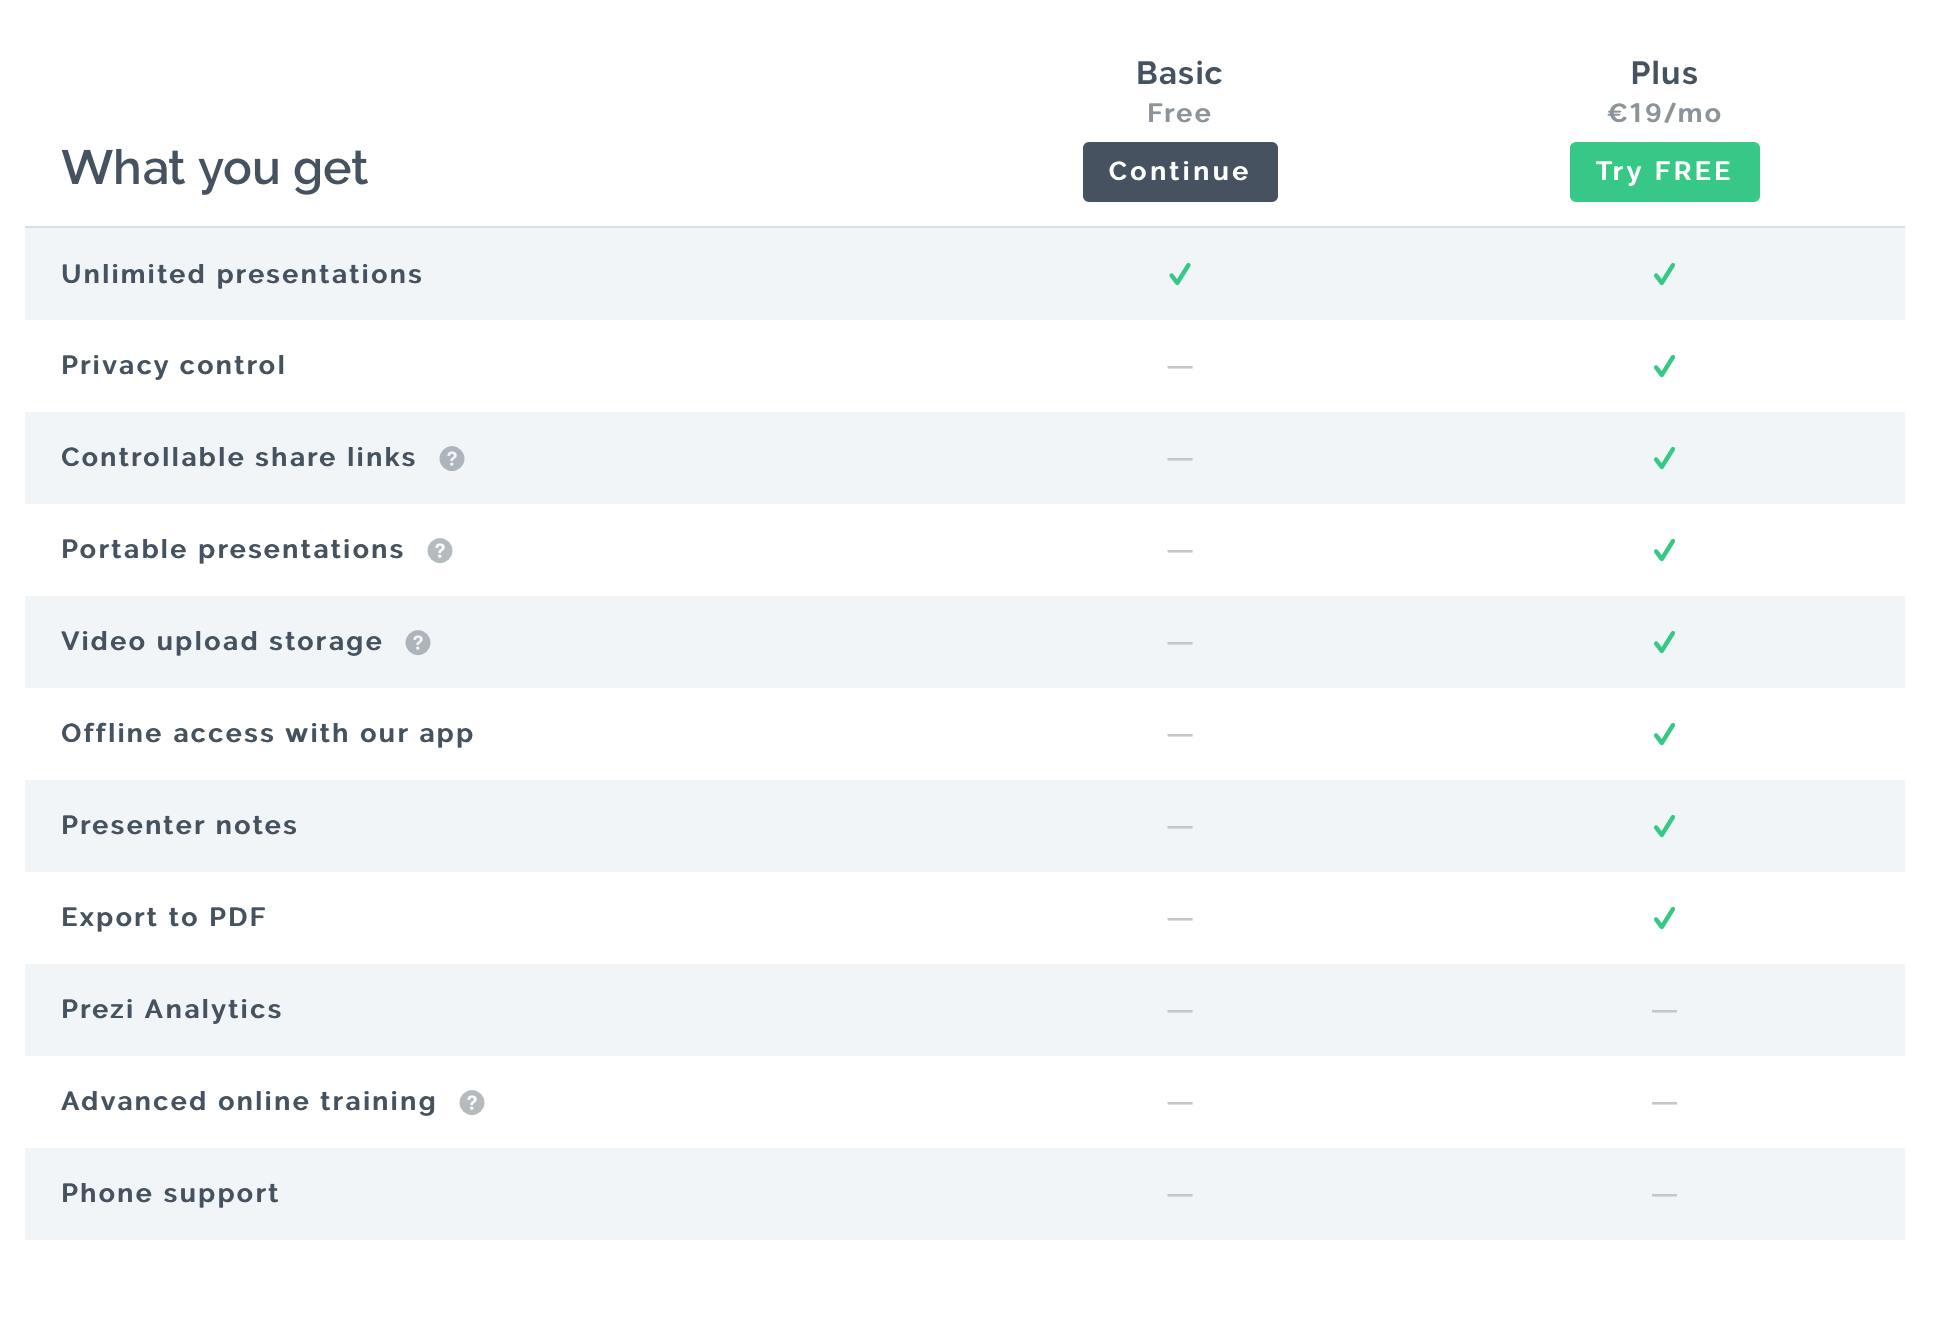Click Plus checkmark for Presenter notes
Screen dimensions: 1946x1318
1664,826
